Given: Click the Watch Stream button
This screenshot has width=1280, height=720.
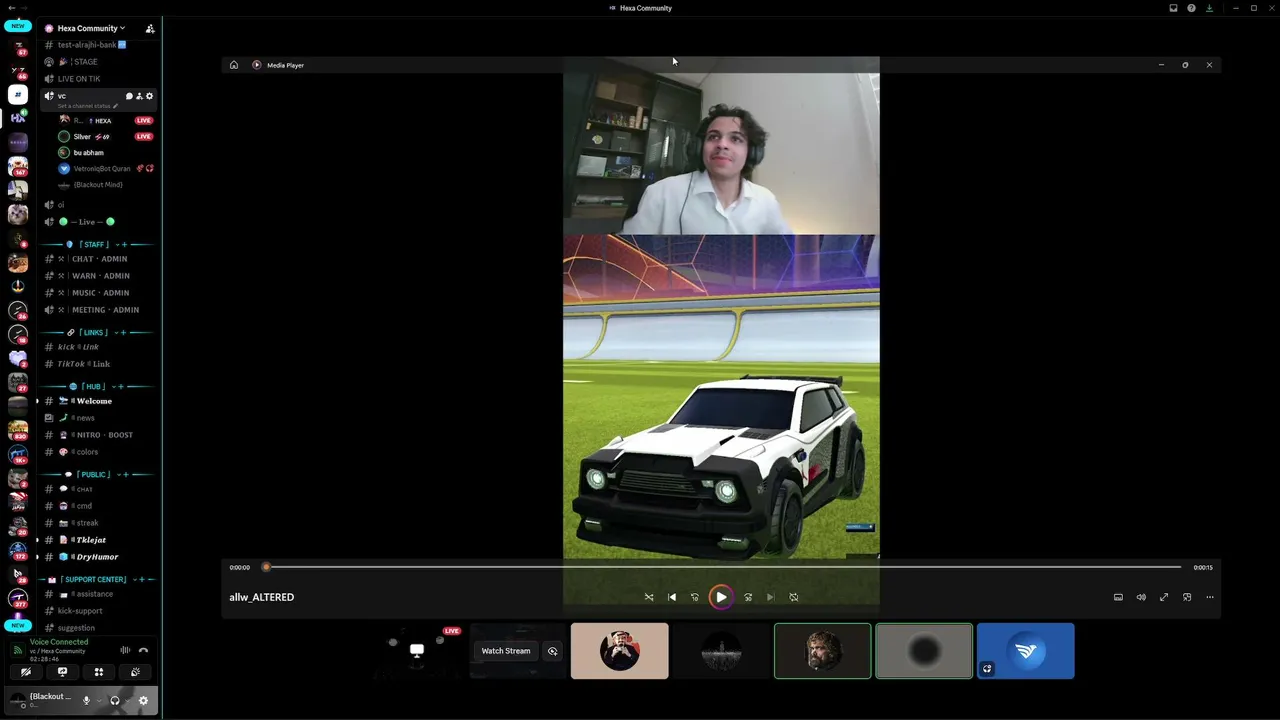Looking at the screenshot, I should (x=506, y=651).
